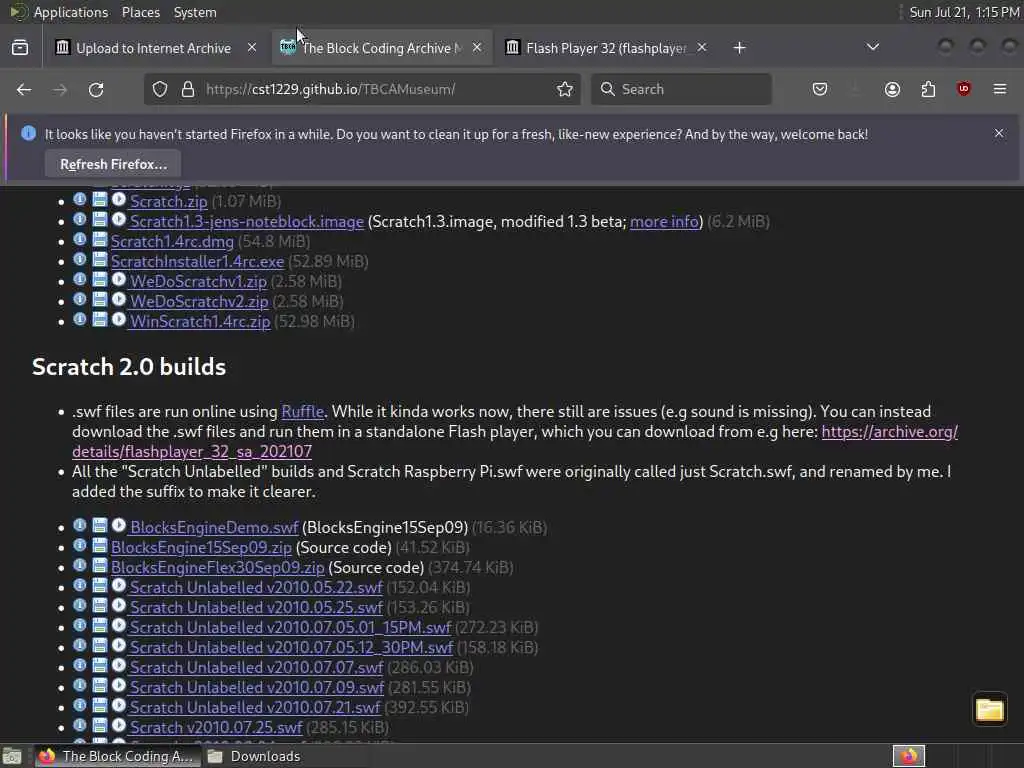
Task: Bookmark this page with star icon
Action: click(x=565, y=89)
